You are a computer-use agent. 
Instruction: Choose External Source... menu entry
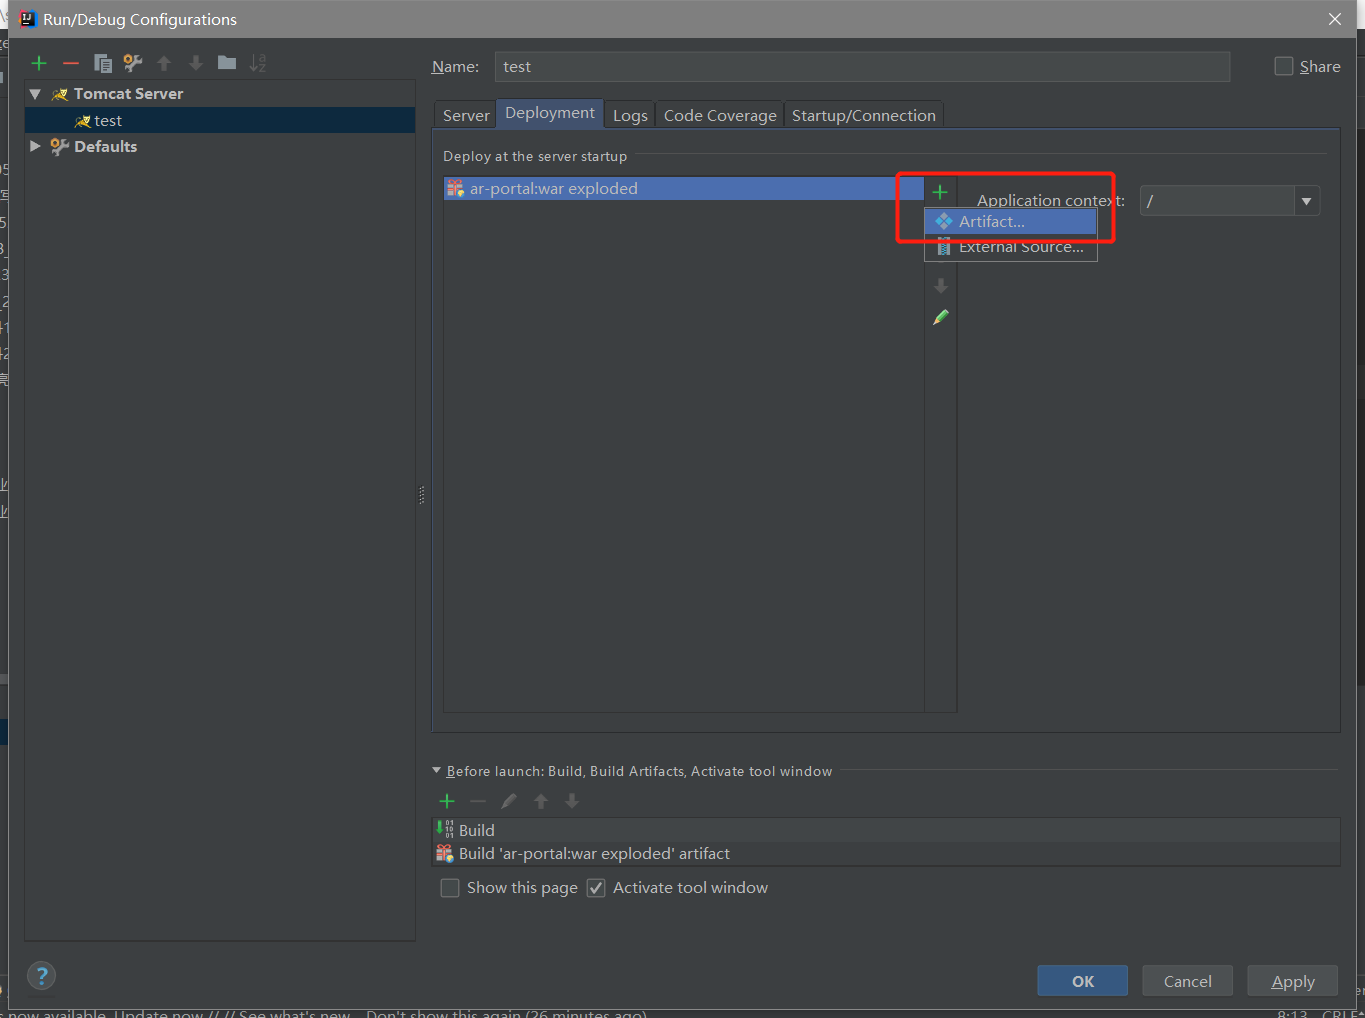point(1011,247)
